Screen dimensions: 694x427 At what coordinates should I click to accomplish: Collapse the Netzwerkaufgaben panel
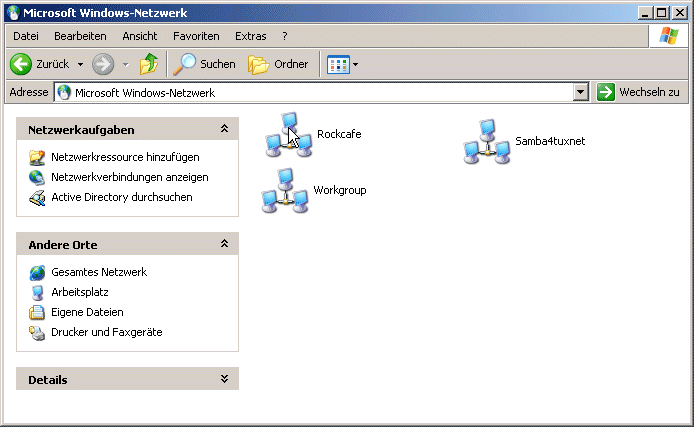pos(224,129)
